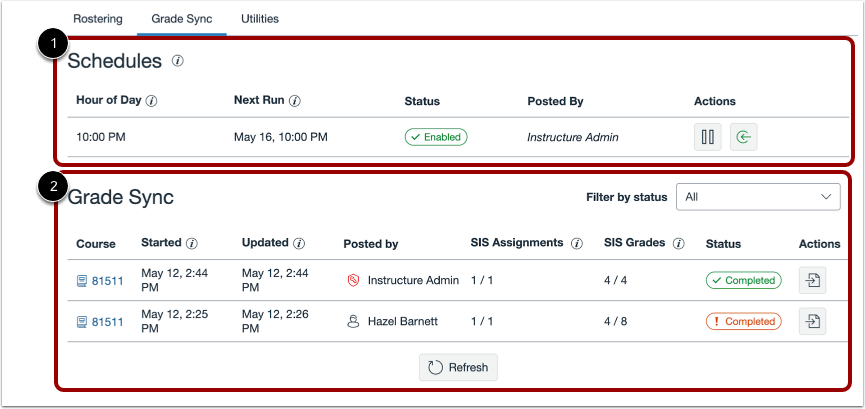Open the Rostering tab
865x409 pixels.
click(98, 19)
